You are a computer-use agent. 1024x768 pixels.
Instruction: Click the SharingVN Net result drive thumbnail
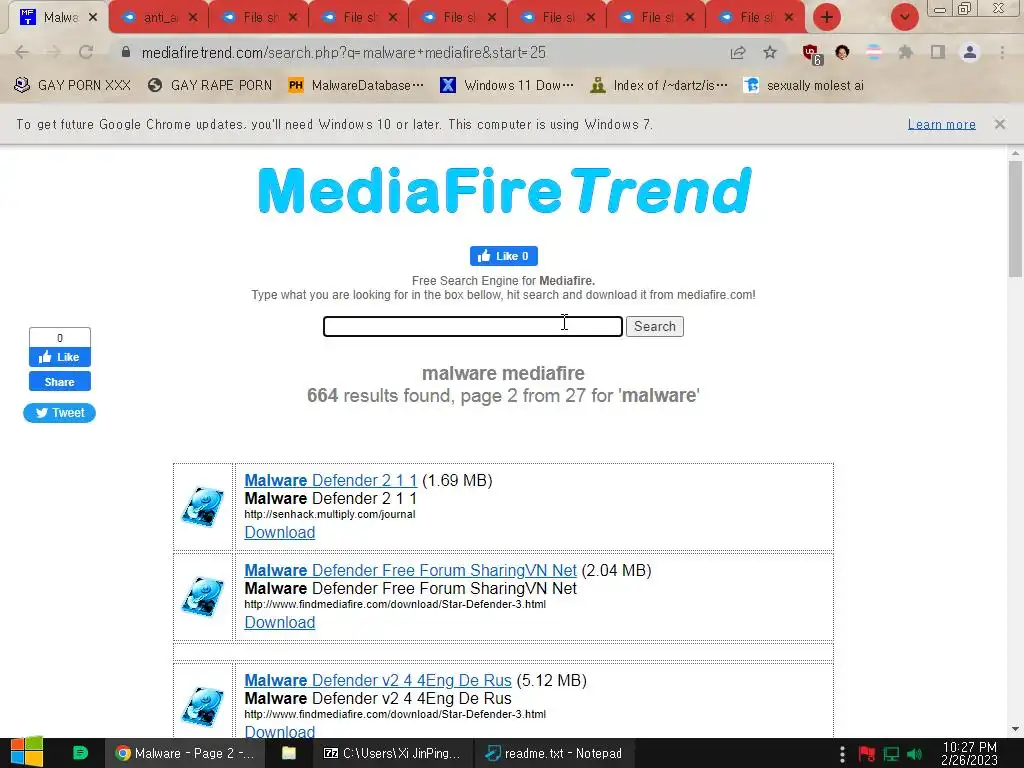[203, 596]
